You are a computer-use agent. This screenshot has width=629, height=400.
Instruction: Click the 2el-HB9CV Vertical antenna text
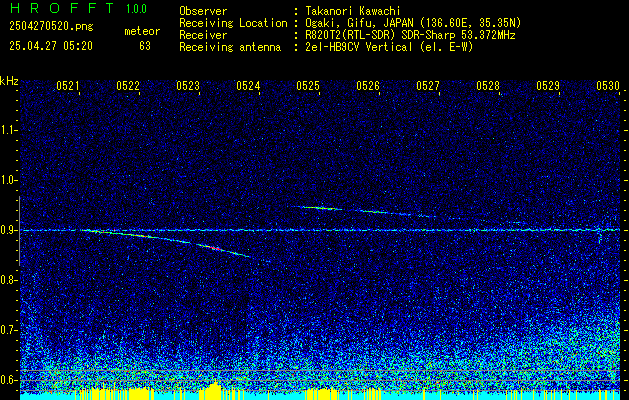point(389,47)
